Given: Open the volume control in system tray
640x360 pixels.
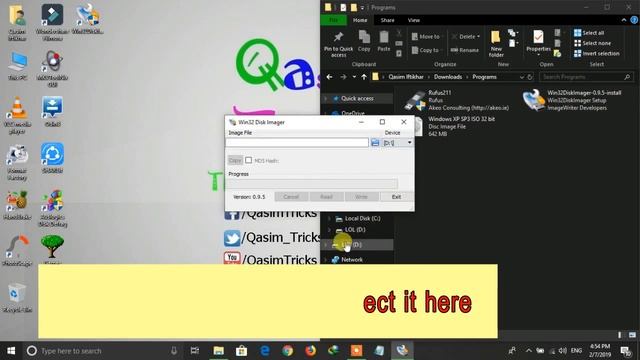Looking at the screenshot, I should click(x=562, y=351).
